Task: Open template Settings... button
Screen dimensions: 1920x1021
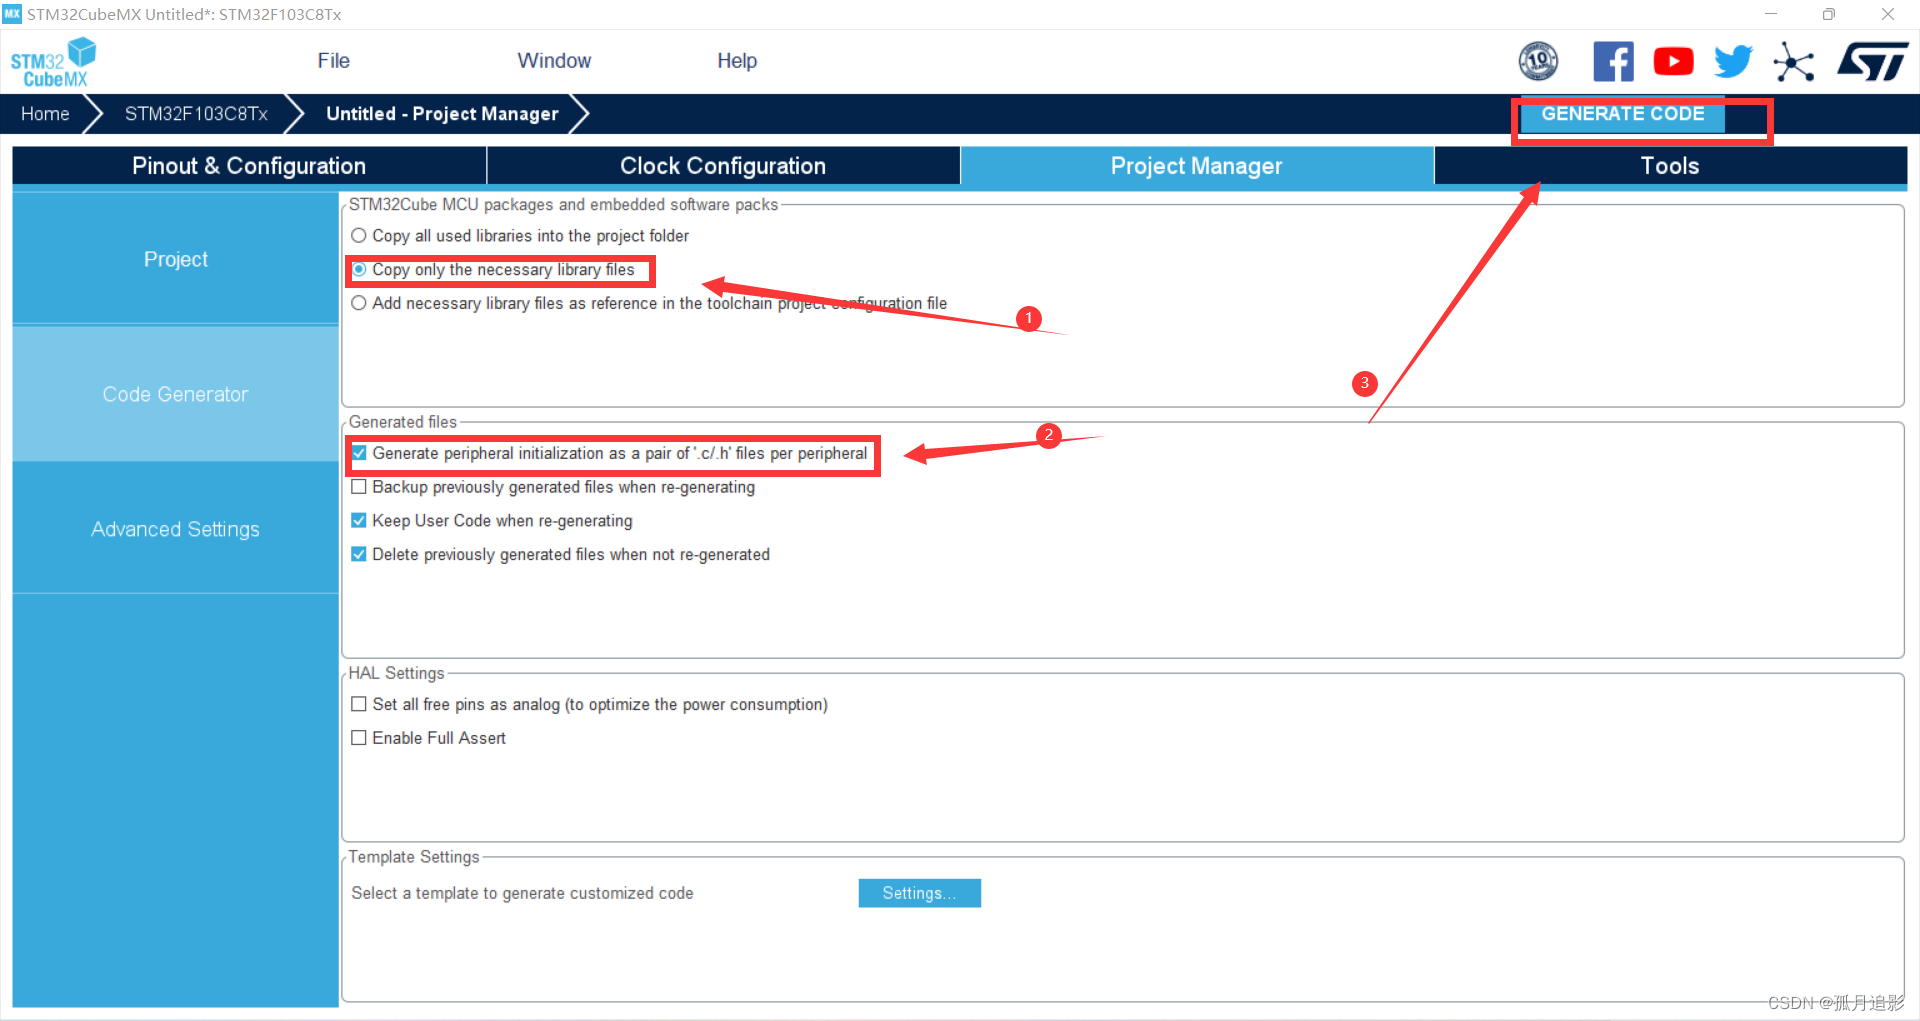Action: (919, 893)
